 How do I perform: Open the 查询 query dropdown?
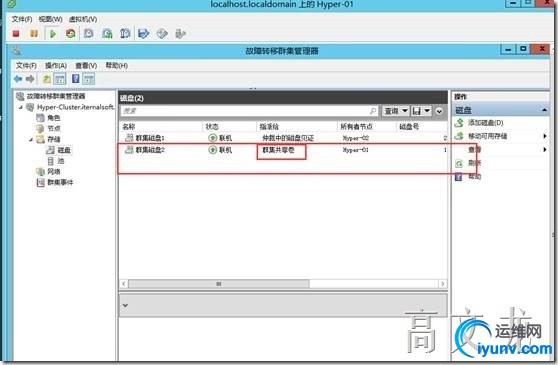pos(395,111)
